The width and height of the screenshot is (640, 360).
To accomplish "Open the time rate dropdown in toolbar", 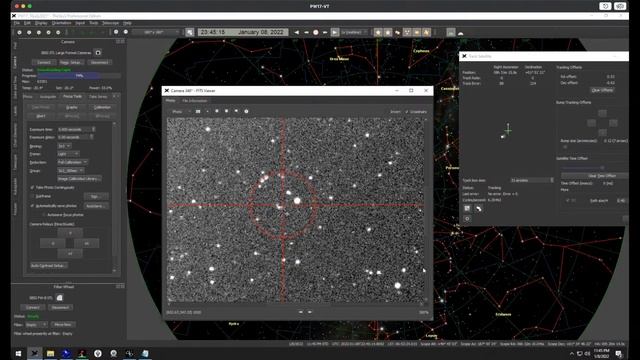I will coord(354,32).
